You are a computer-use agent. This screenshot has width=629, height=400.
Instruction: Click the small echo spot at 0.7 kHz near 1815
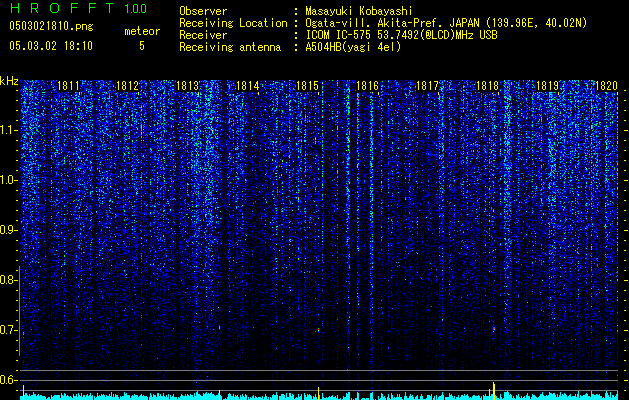tap(318, 330)
